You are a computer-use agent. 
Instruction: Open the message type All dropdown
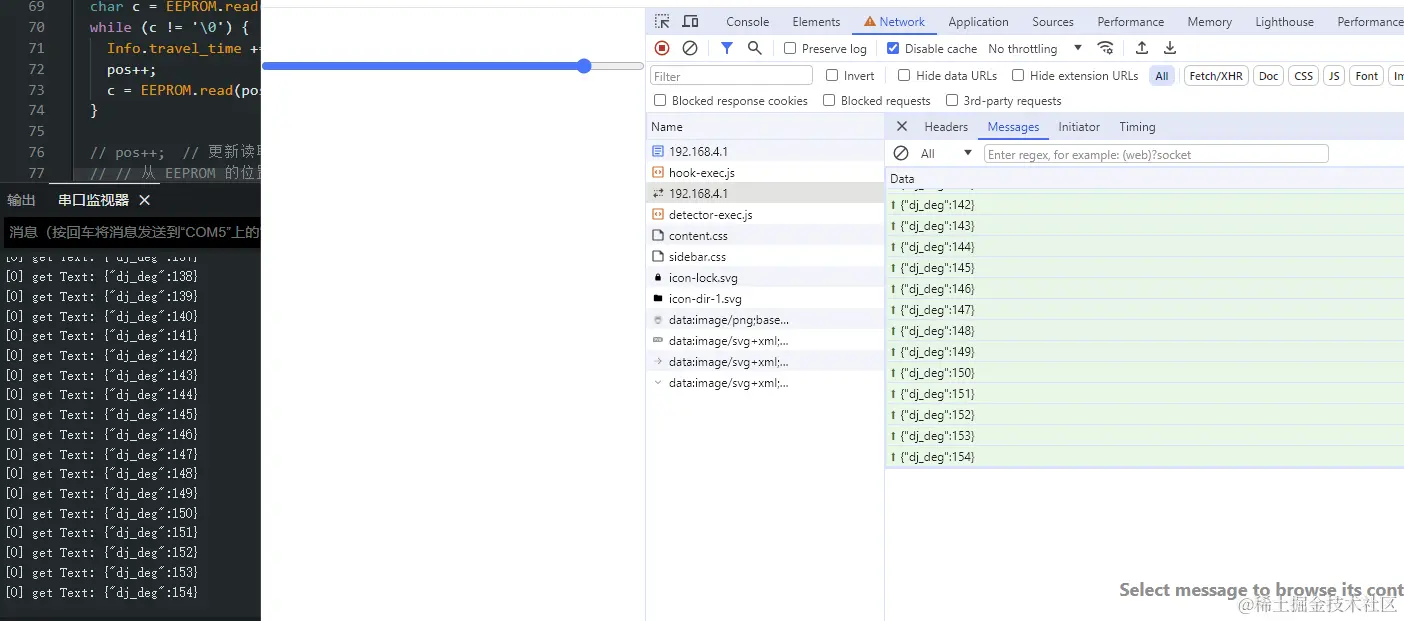[x=945, y=153]
